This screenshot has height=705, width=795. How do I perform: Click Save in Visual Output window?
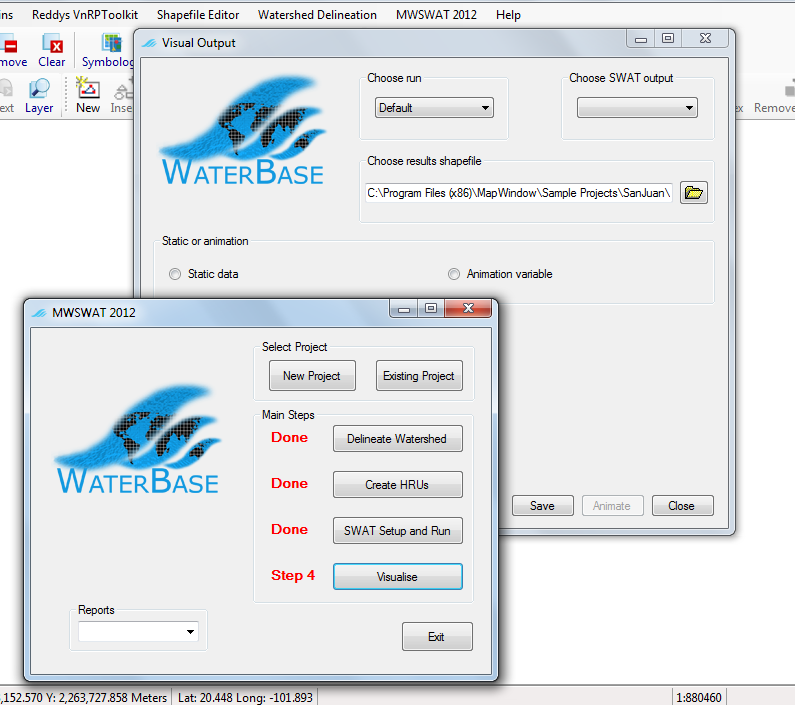(x=543, y=506)
